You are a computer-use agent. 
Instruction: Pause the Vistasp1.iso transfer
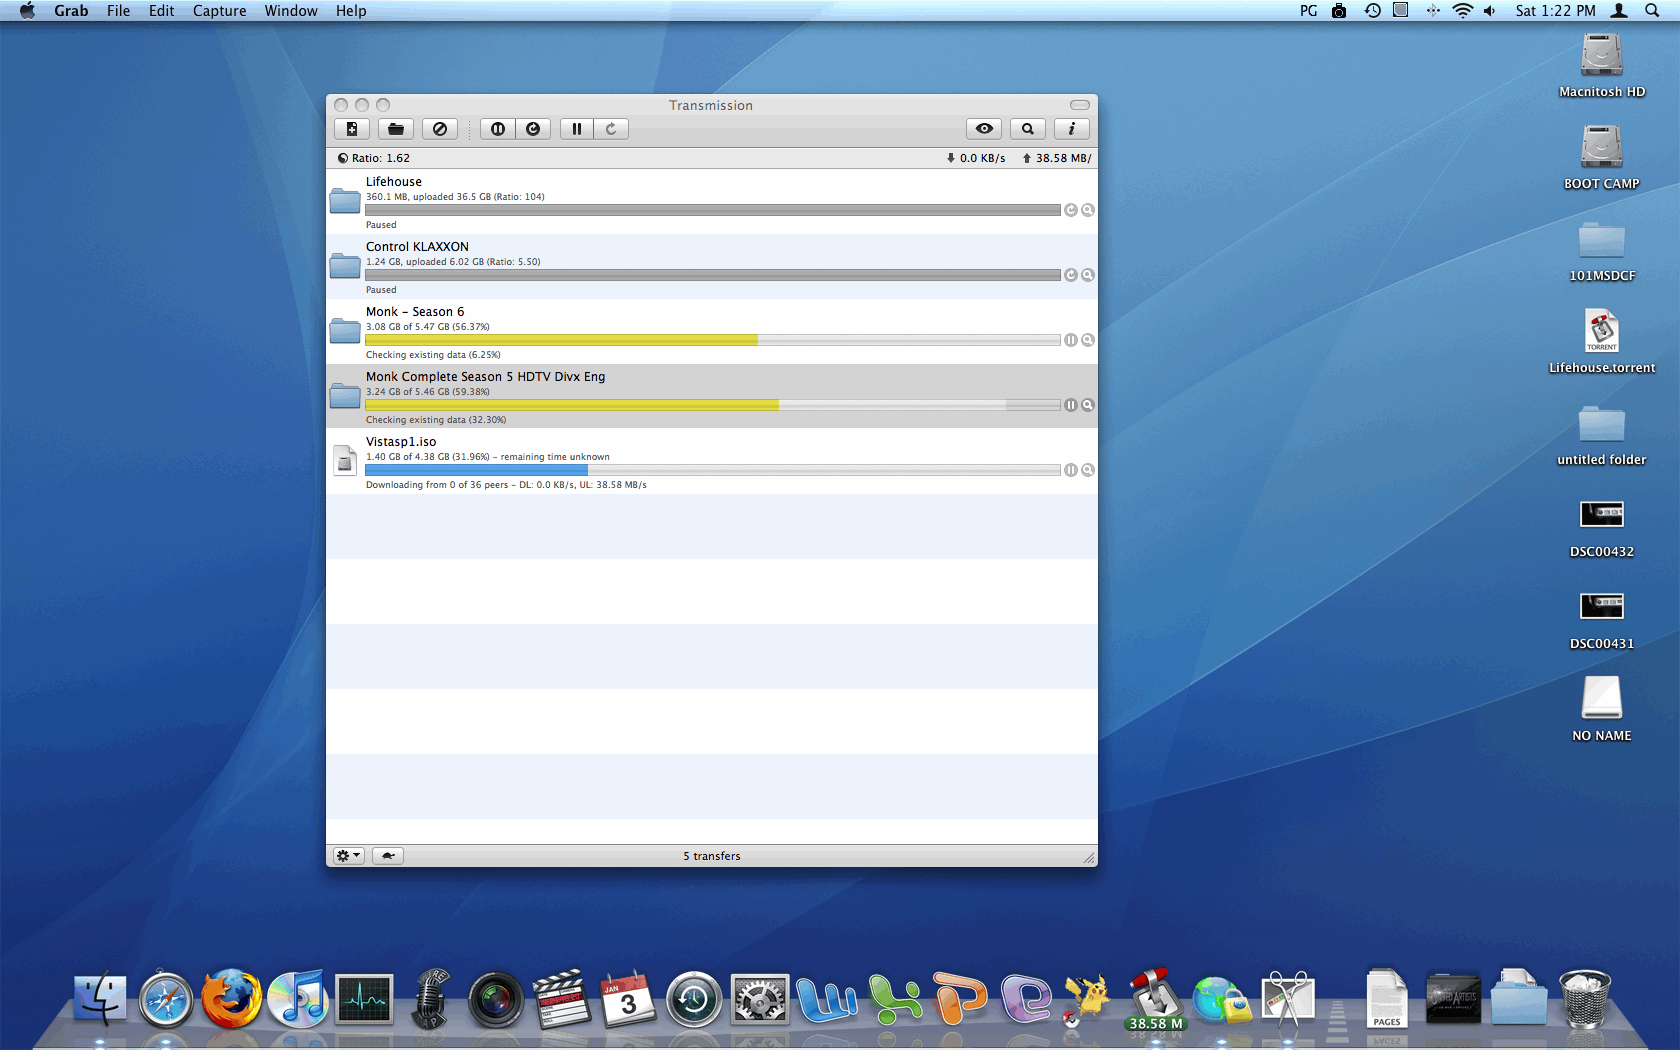click(1071, 470)
